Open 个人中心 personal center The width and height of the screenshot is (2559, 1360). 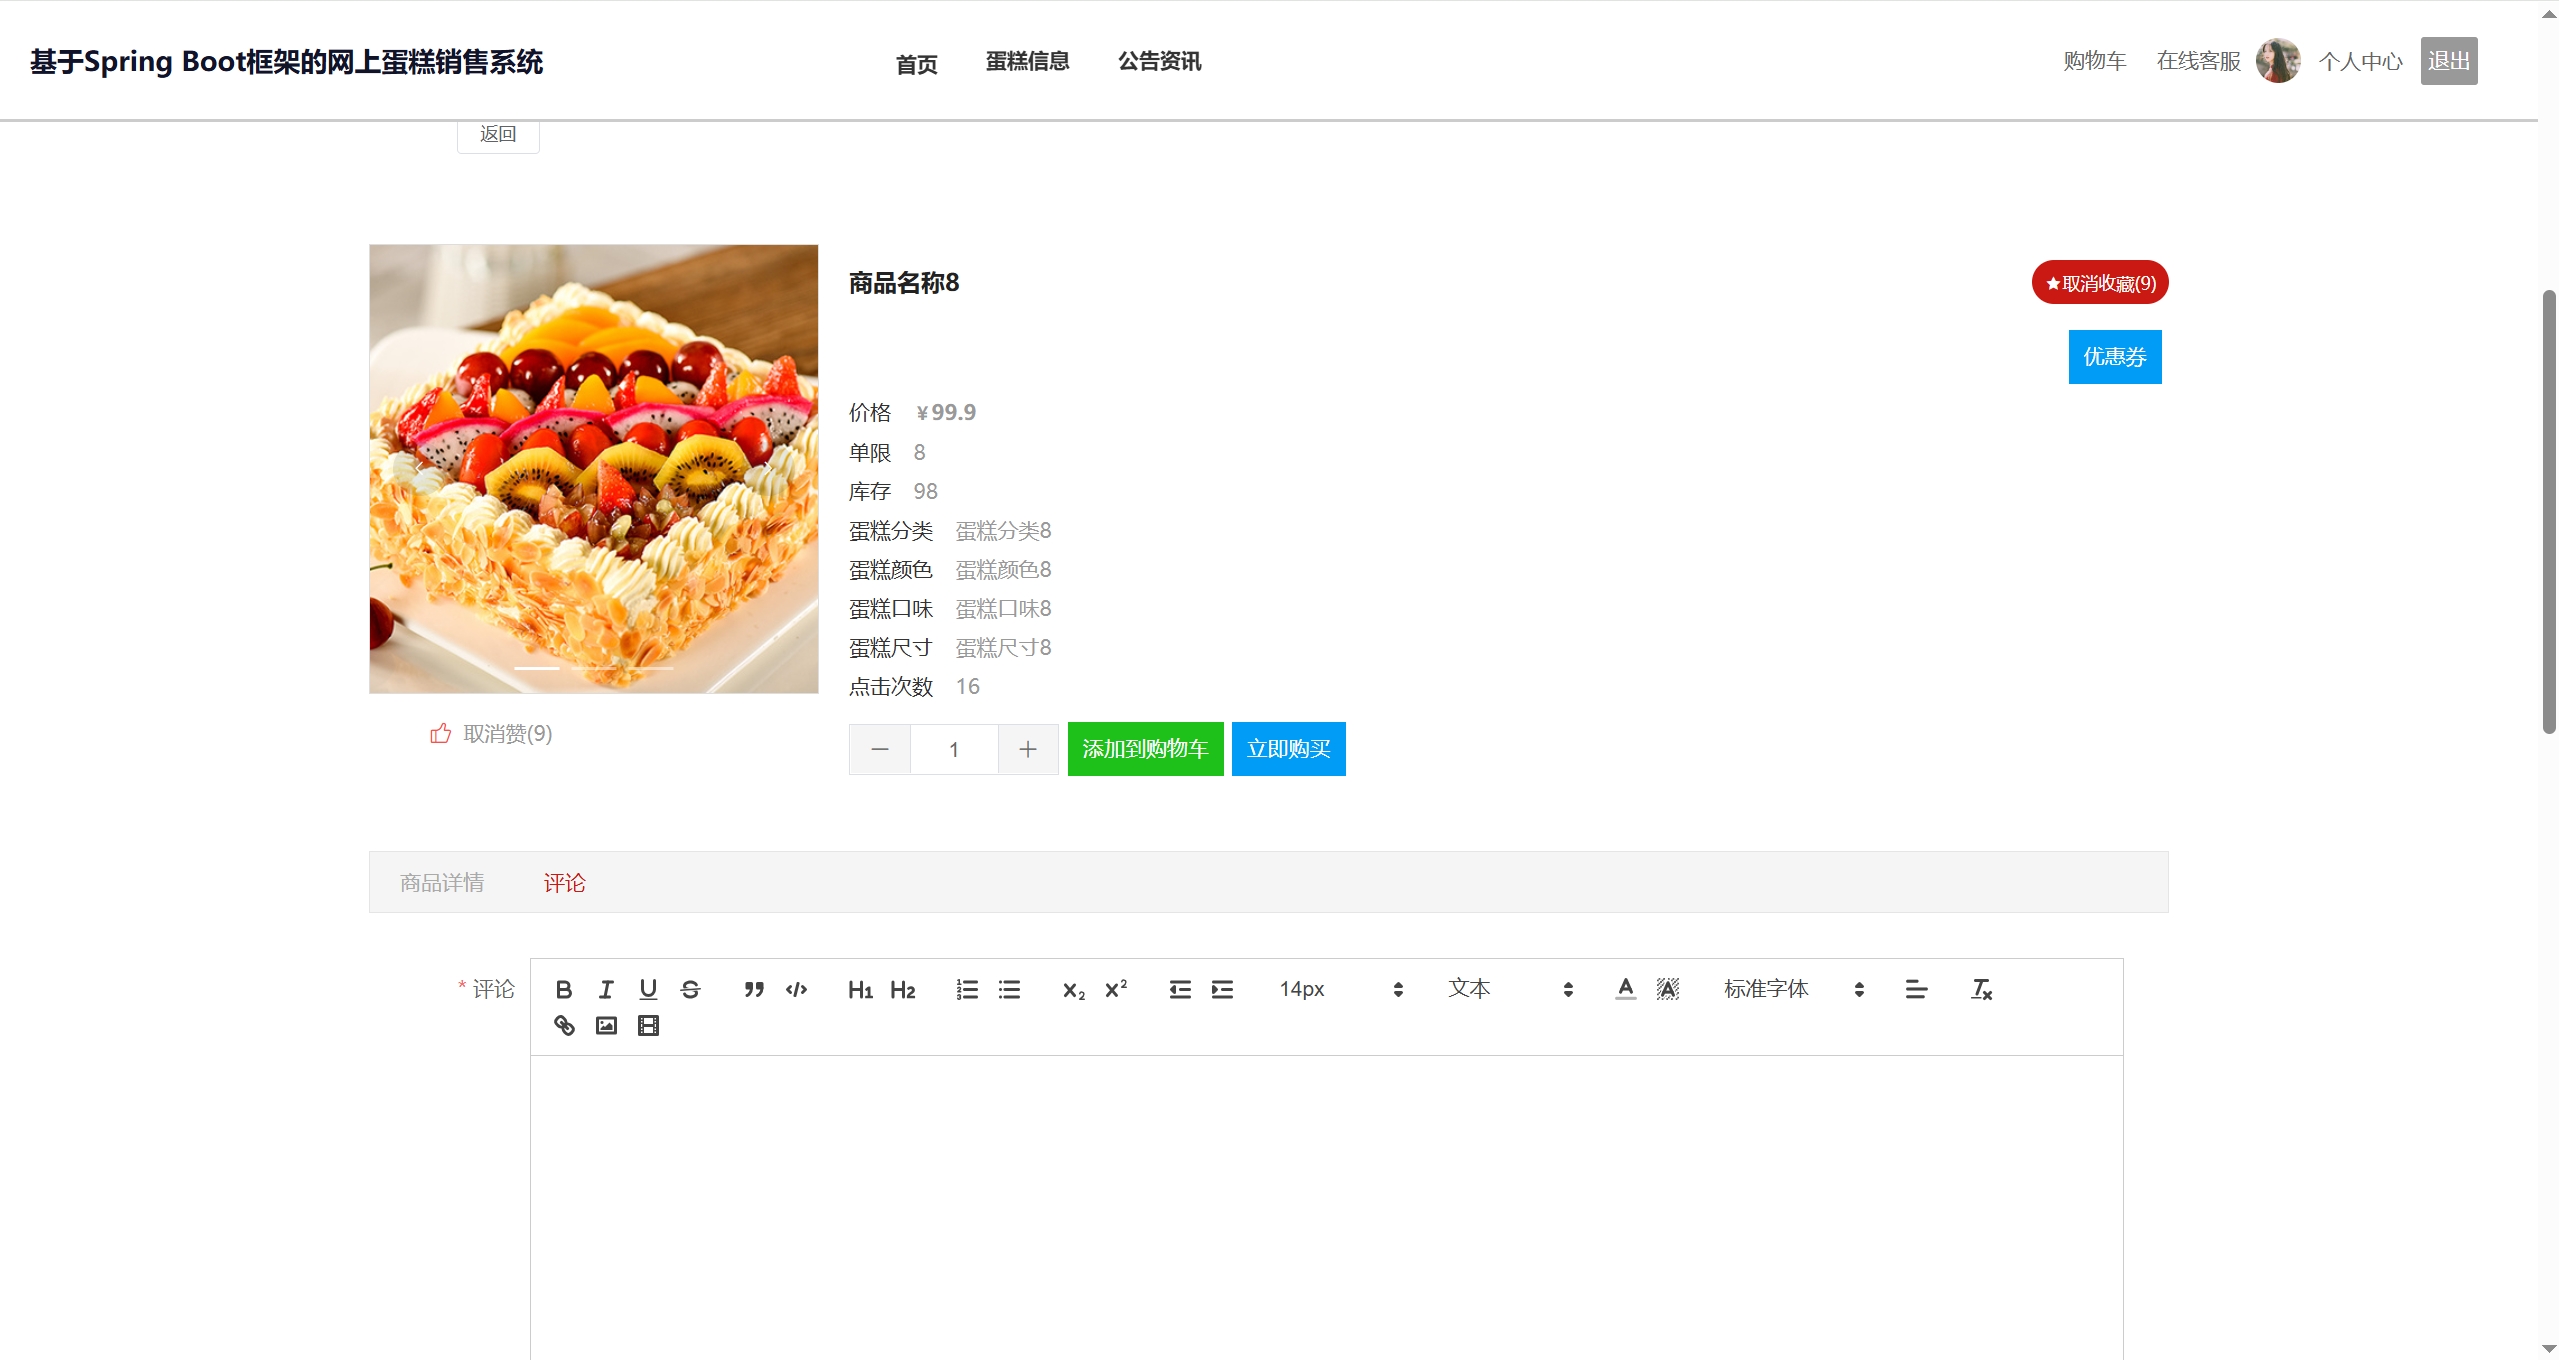2360,61
